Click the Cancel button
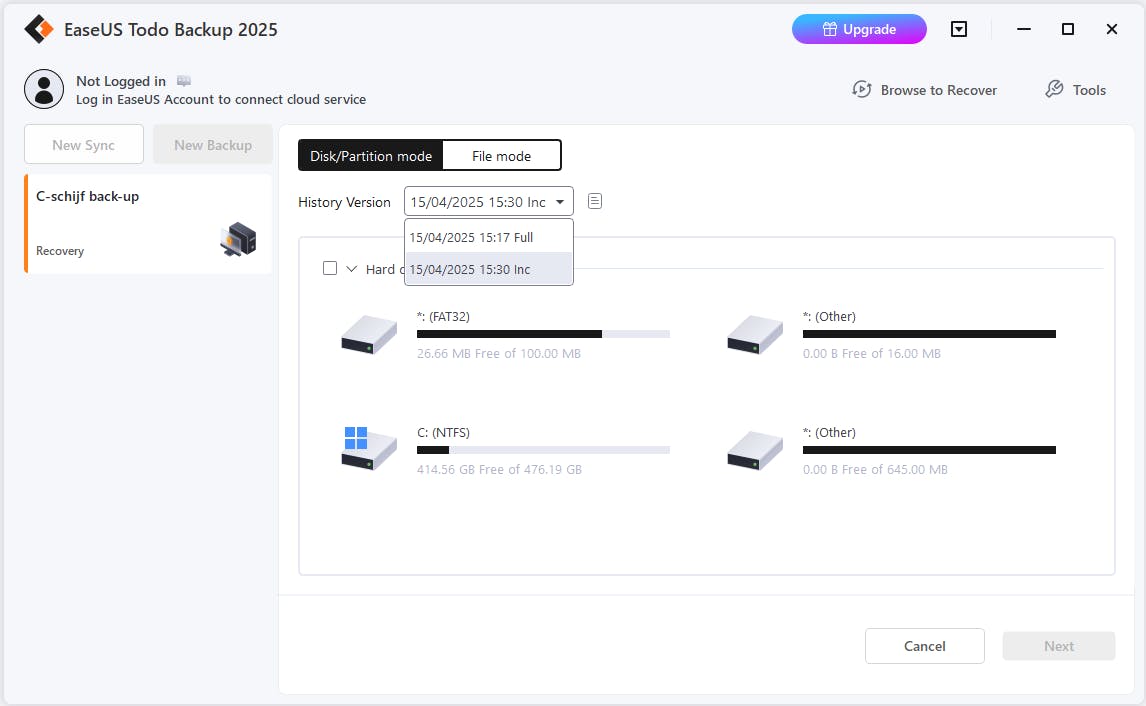 click(x=925, y=646)
